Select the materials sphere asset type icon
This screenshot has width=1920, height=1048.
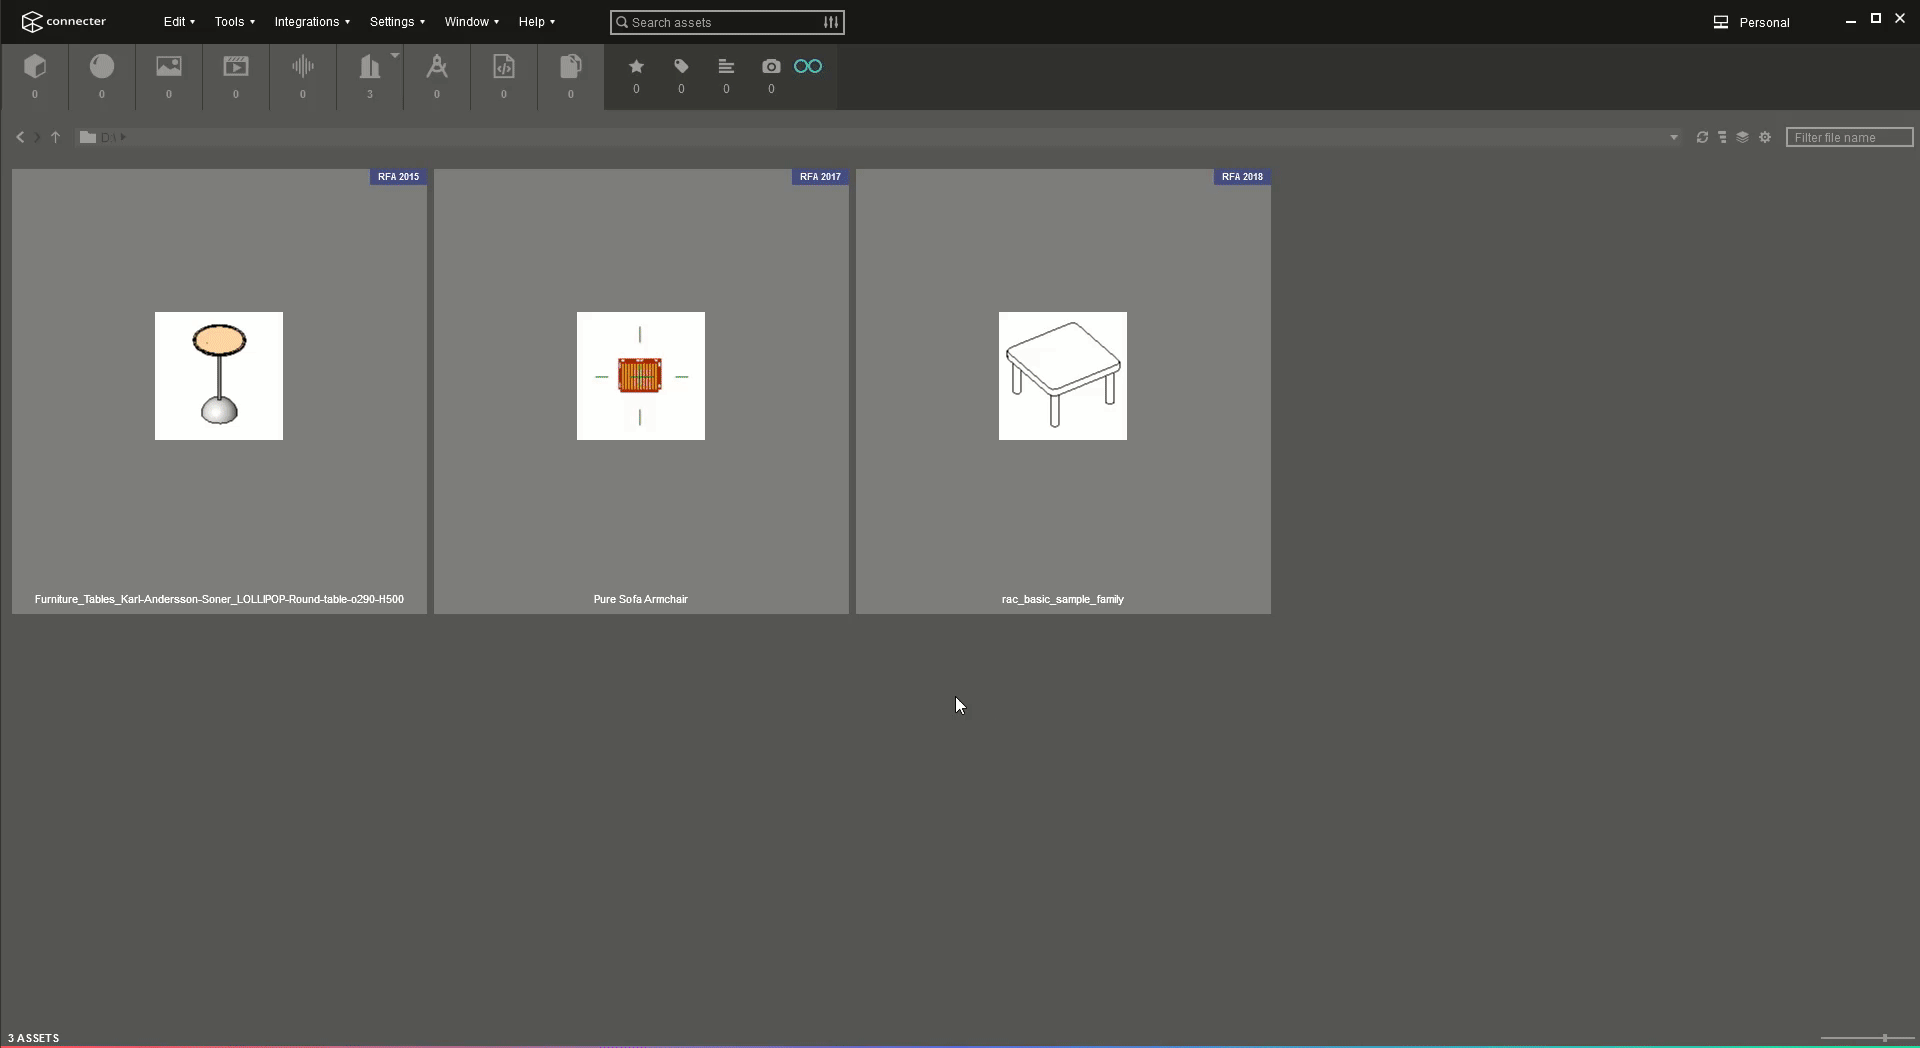tap(102, 67)
